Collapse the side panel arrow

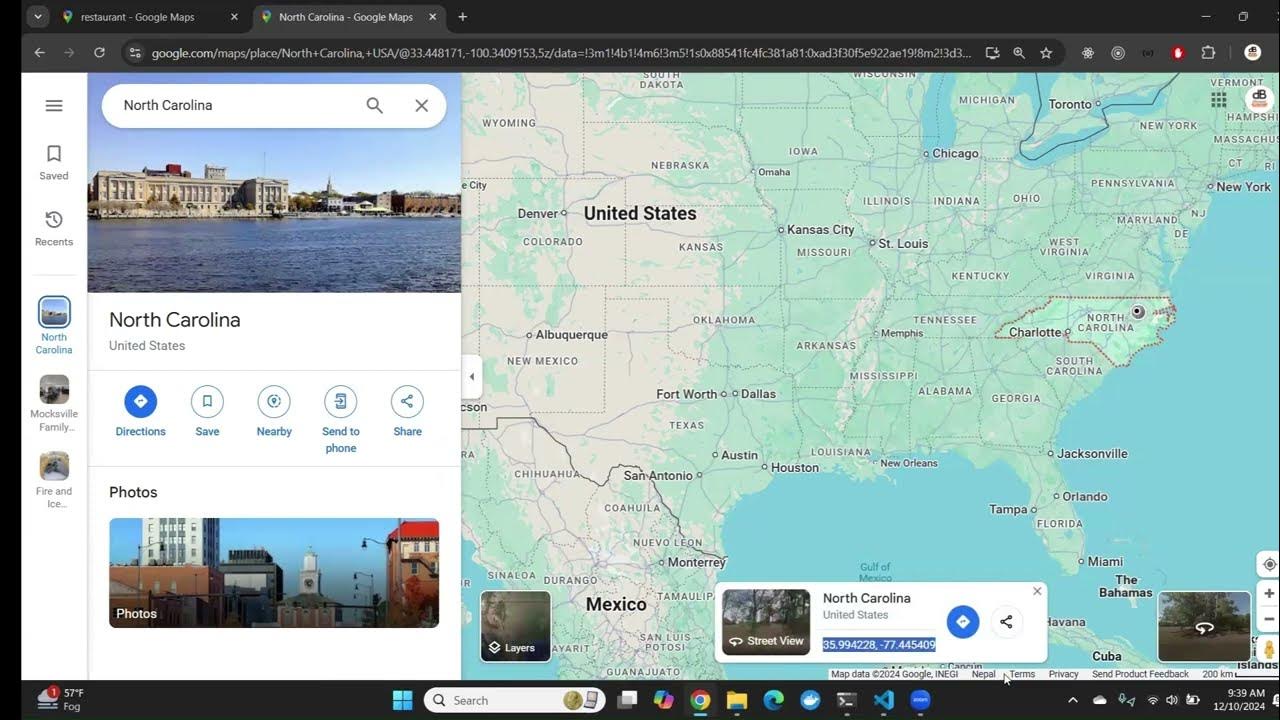click(472, 377)
